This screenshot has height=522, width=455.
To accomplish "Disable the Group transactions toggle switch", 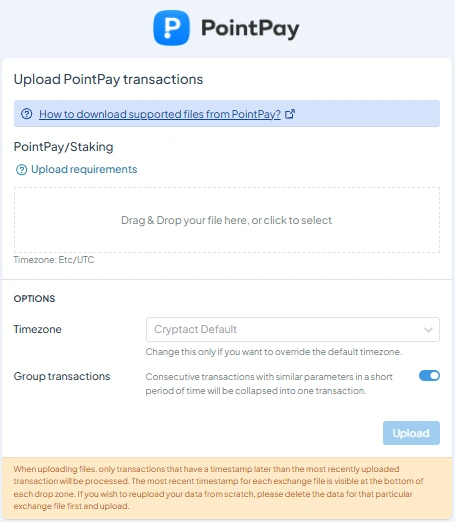I will coord(429,376).
